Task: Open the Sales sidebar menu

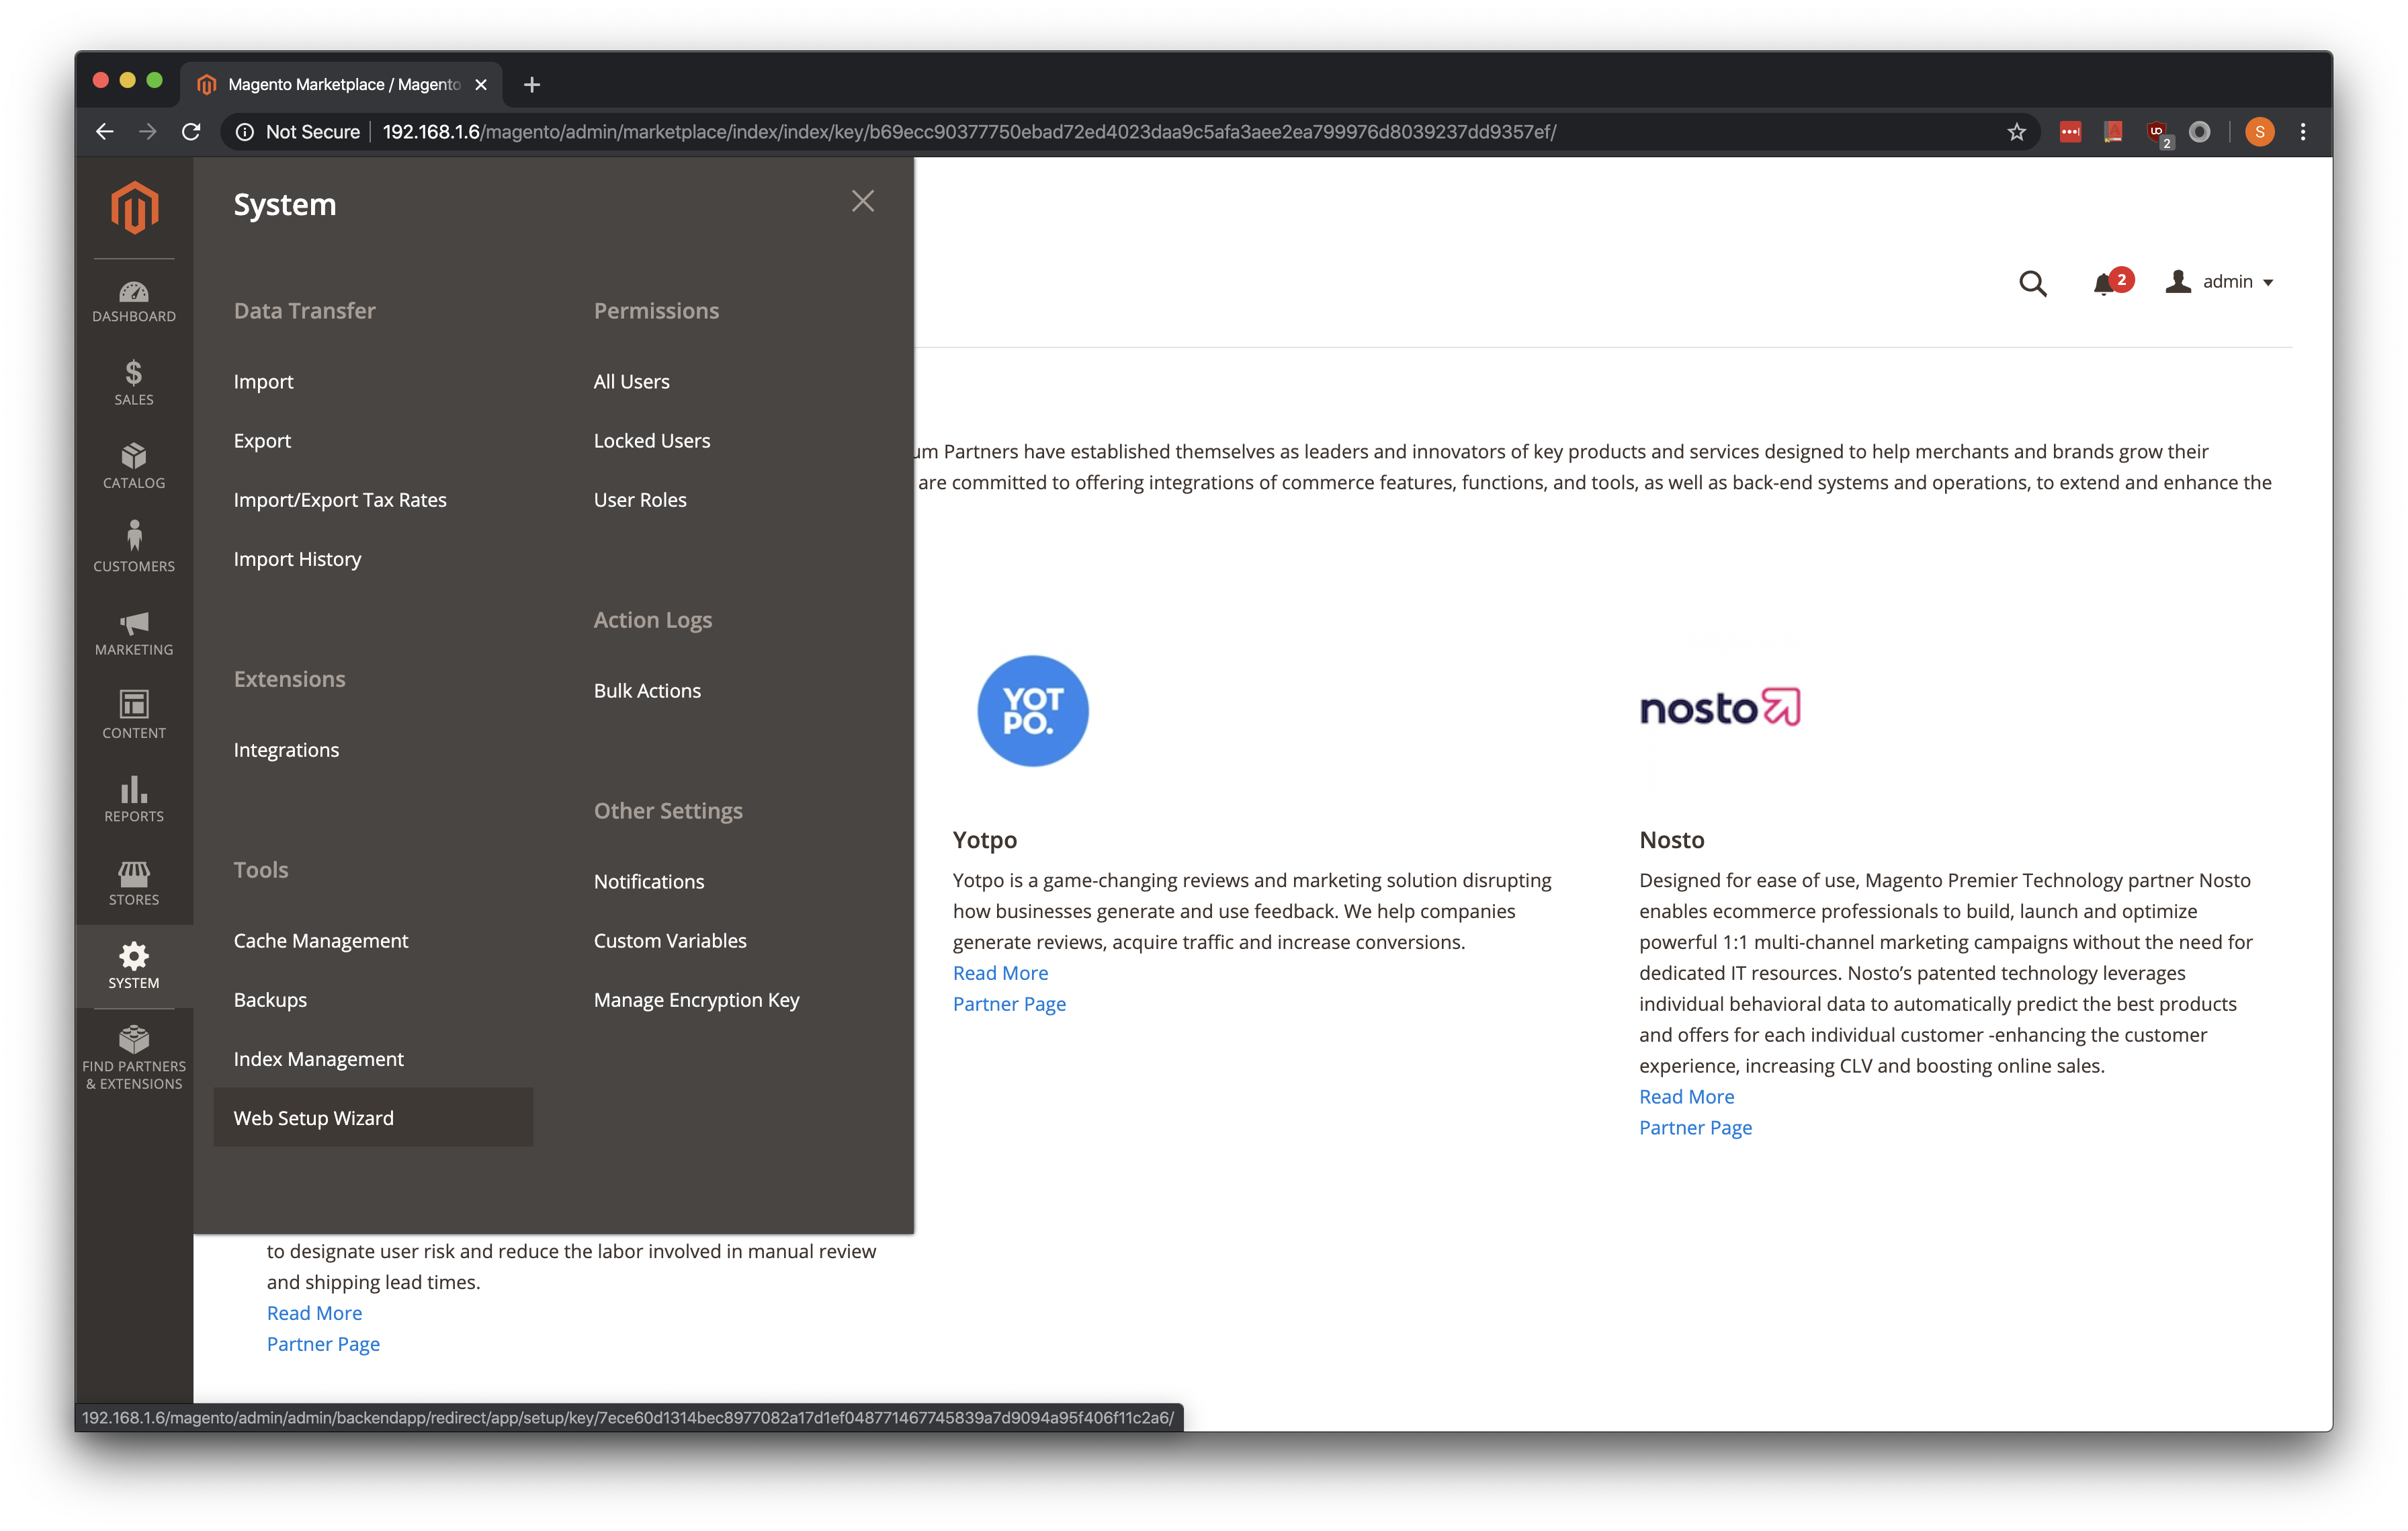Action: pyautogui.click(x=134, y=384)
